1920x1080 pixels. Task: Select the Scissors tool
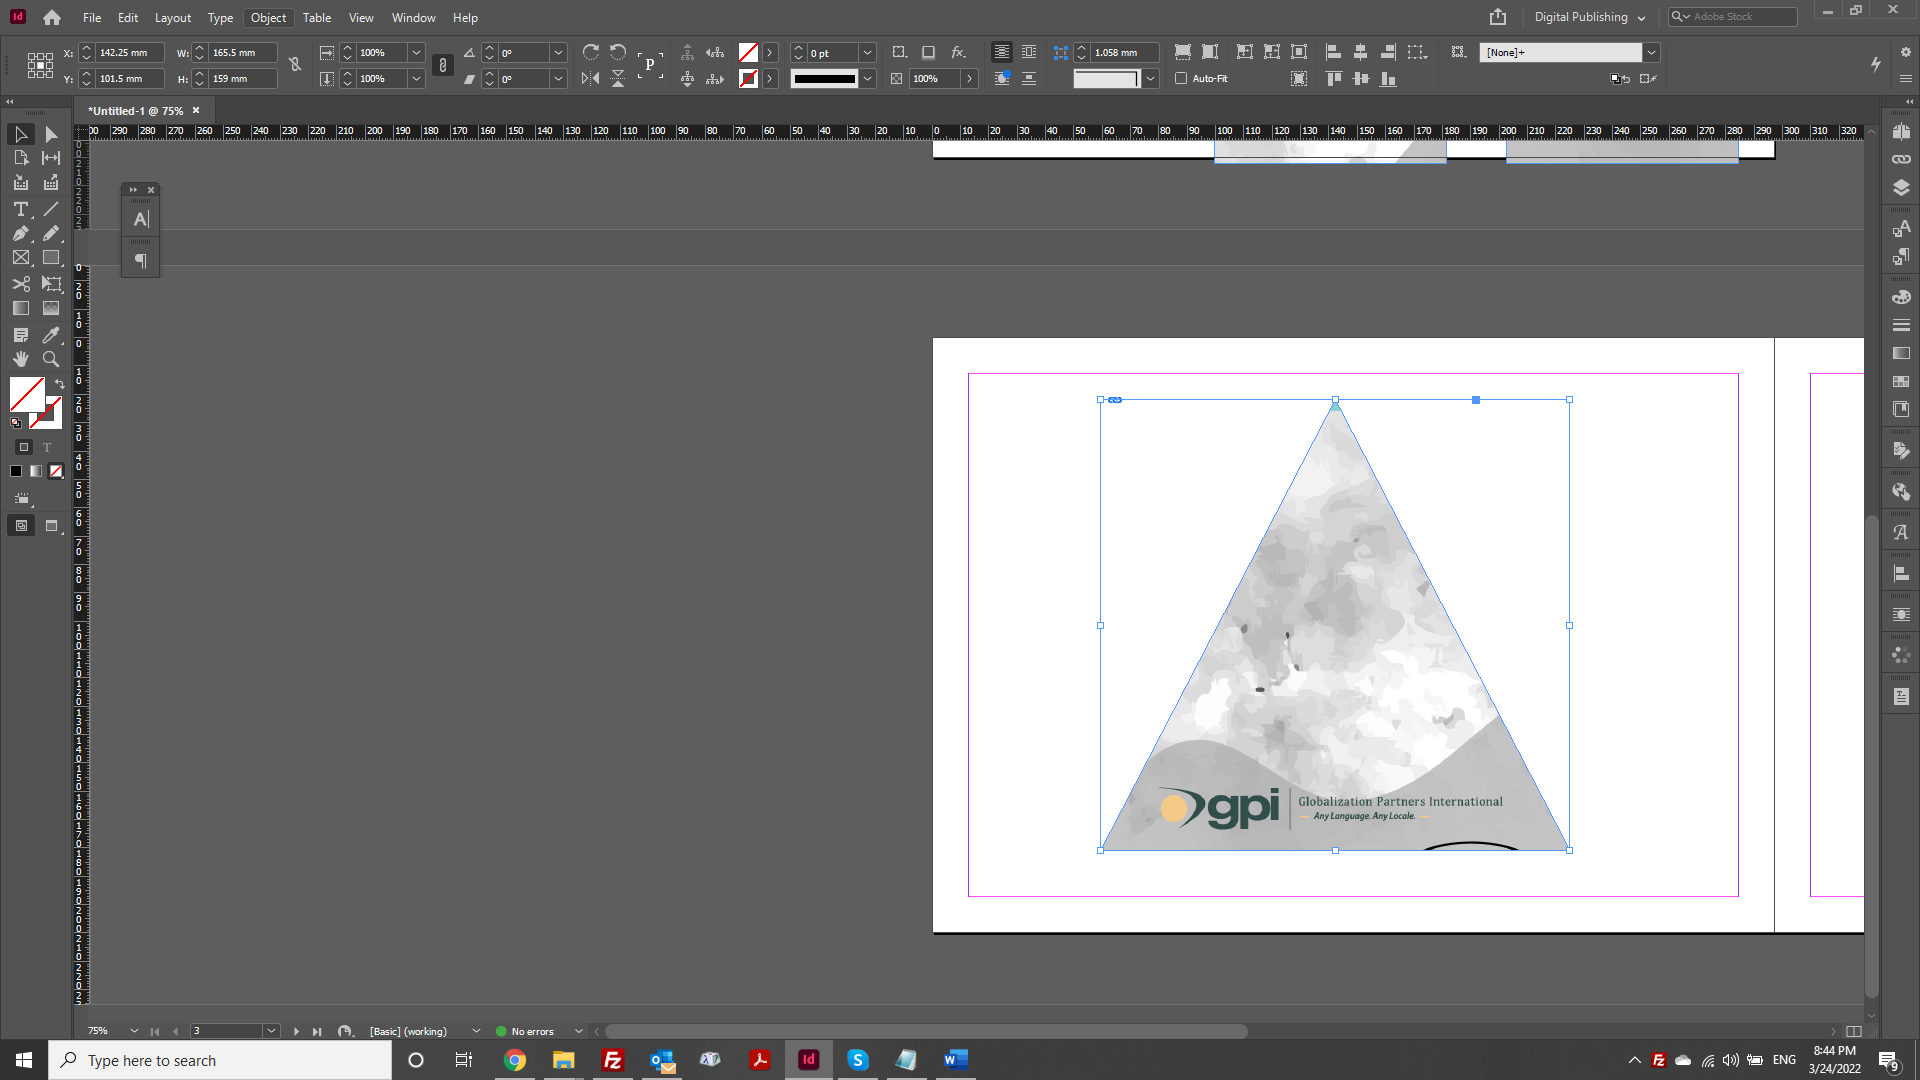click(20, 284)
